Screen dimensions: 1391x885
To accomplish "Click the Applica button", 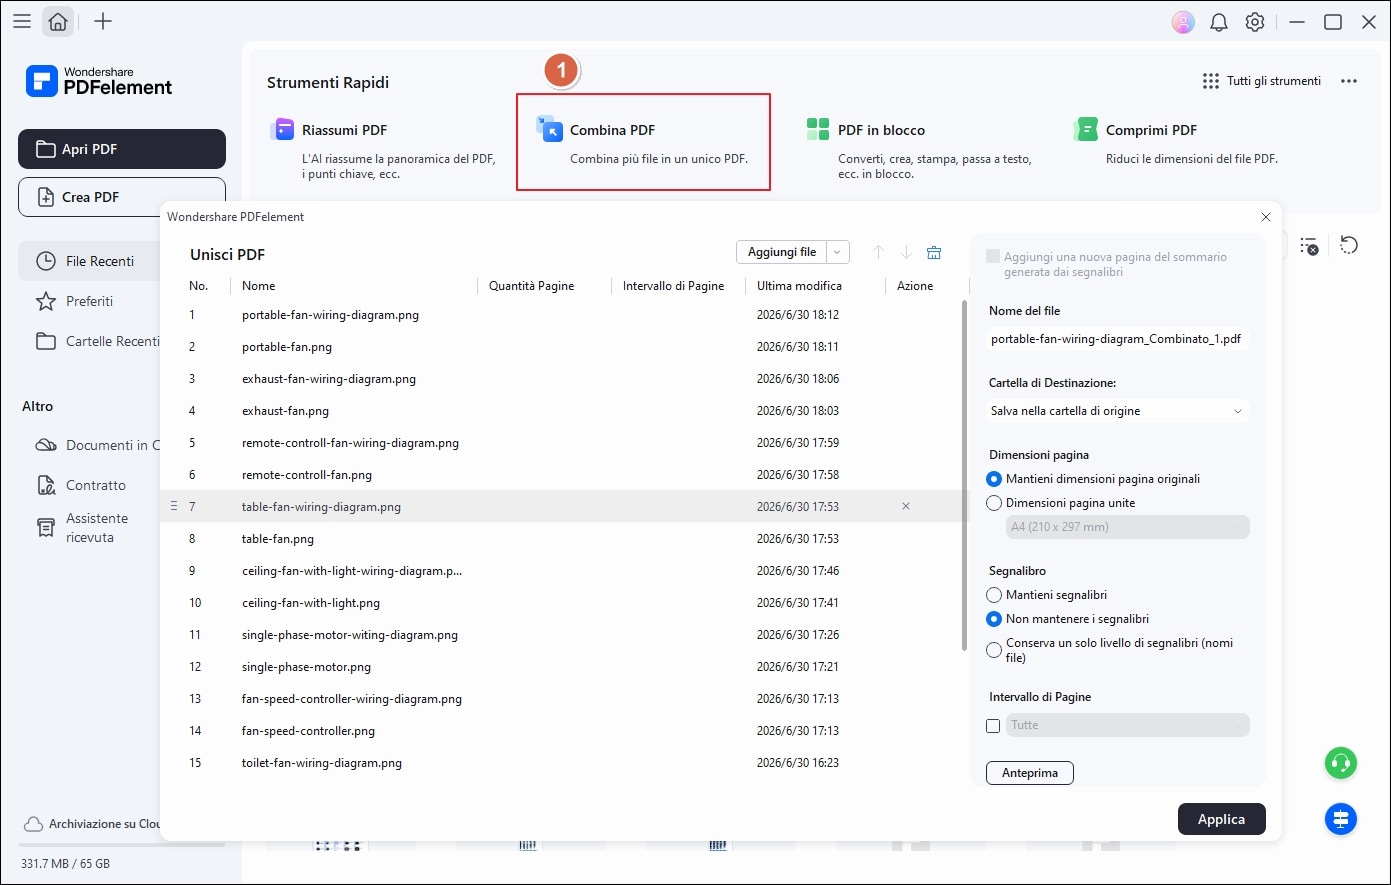I will 1222,819.
